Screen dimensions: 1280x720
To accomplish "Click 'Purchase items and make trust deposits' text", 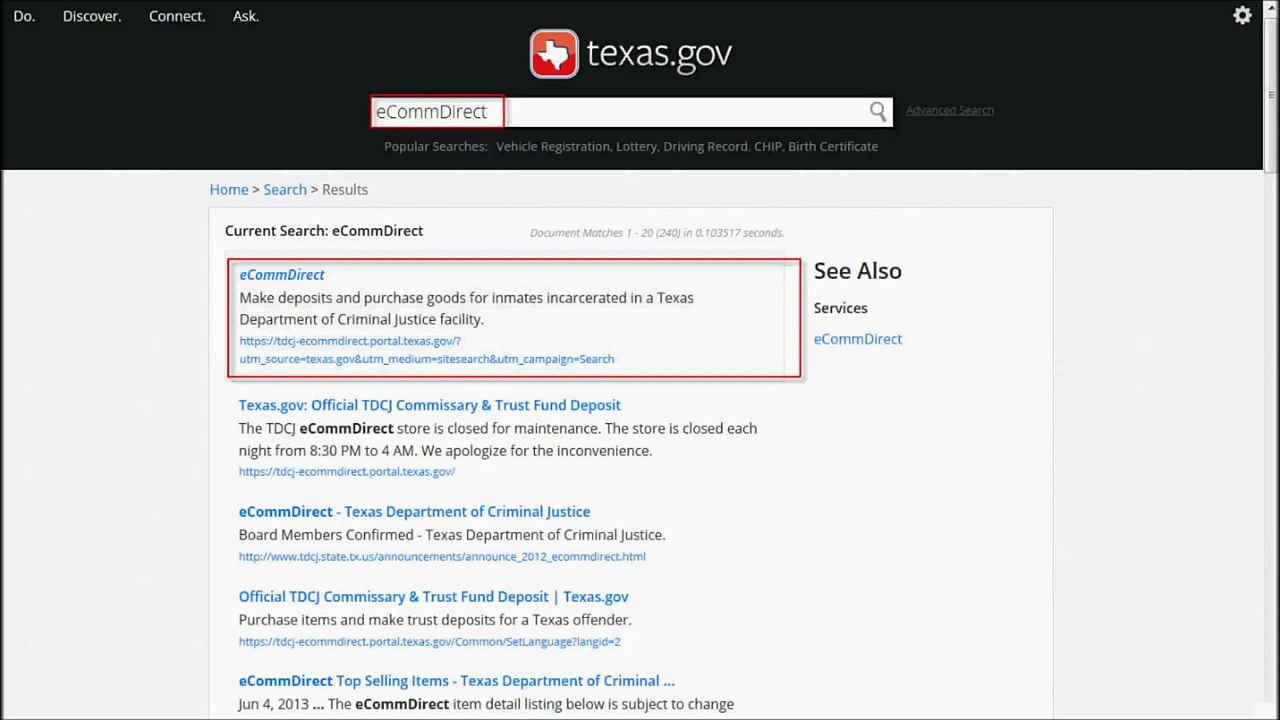I will point(435,620).
